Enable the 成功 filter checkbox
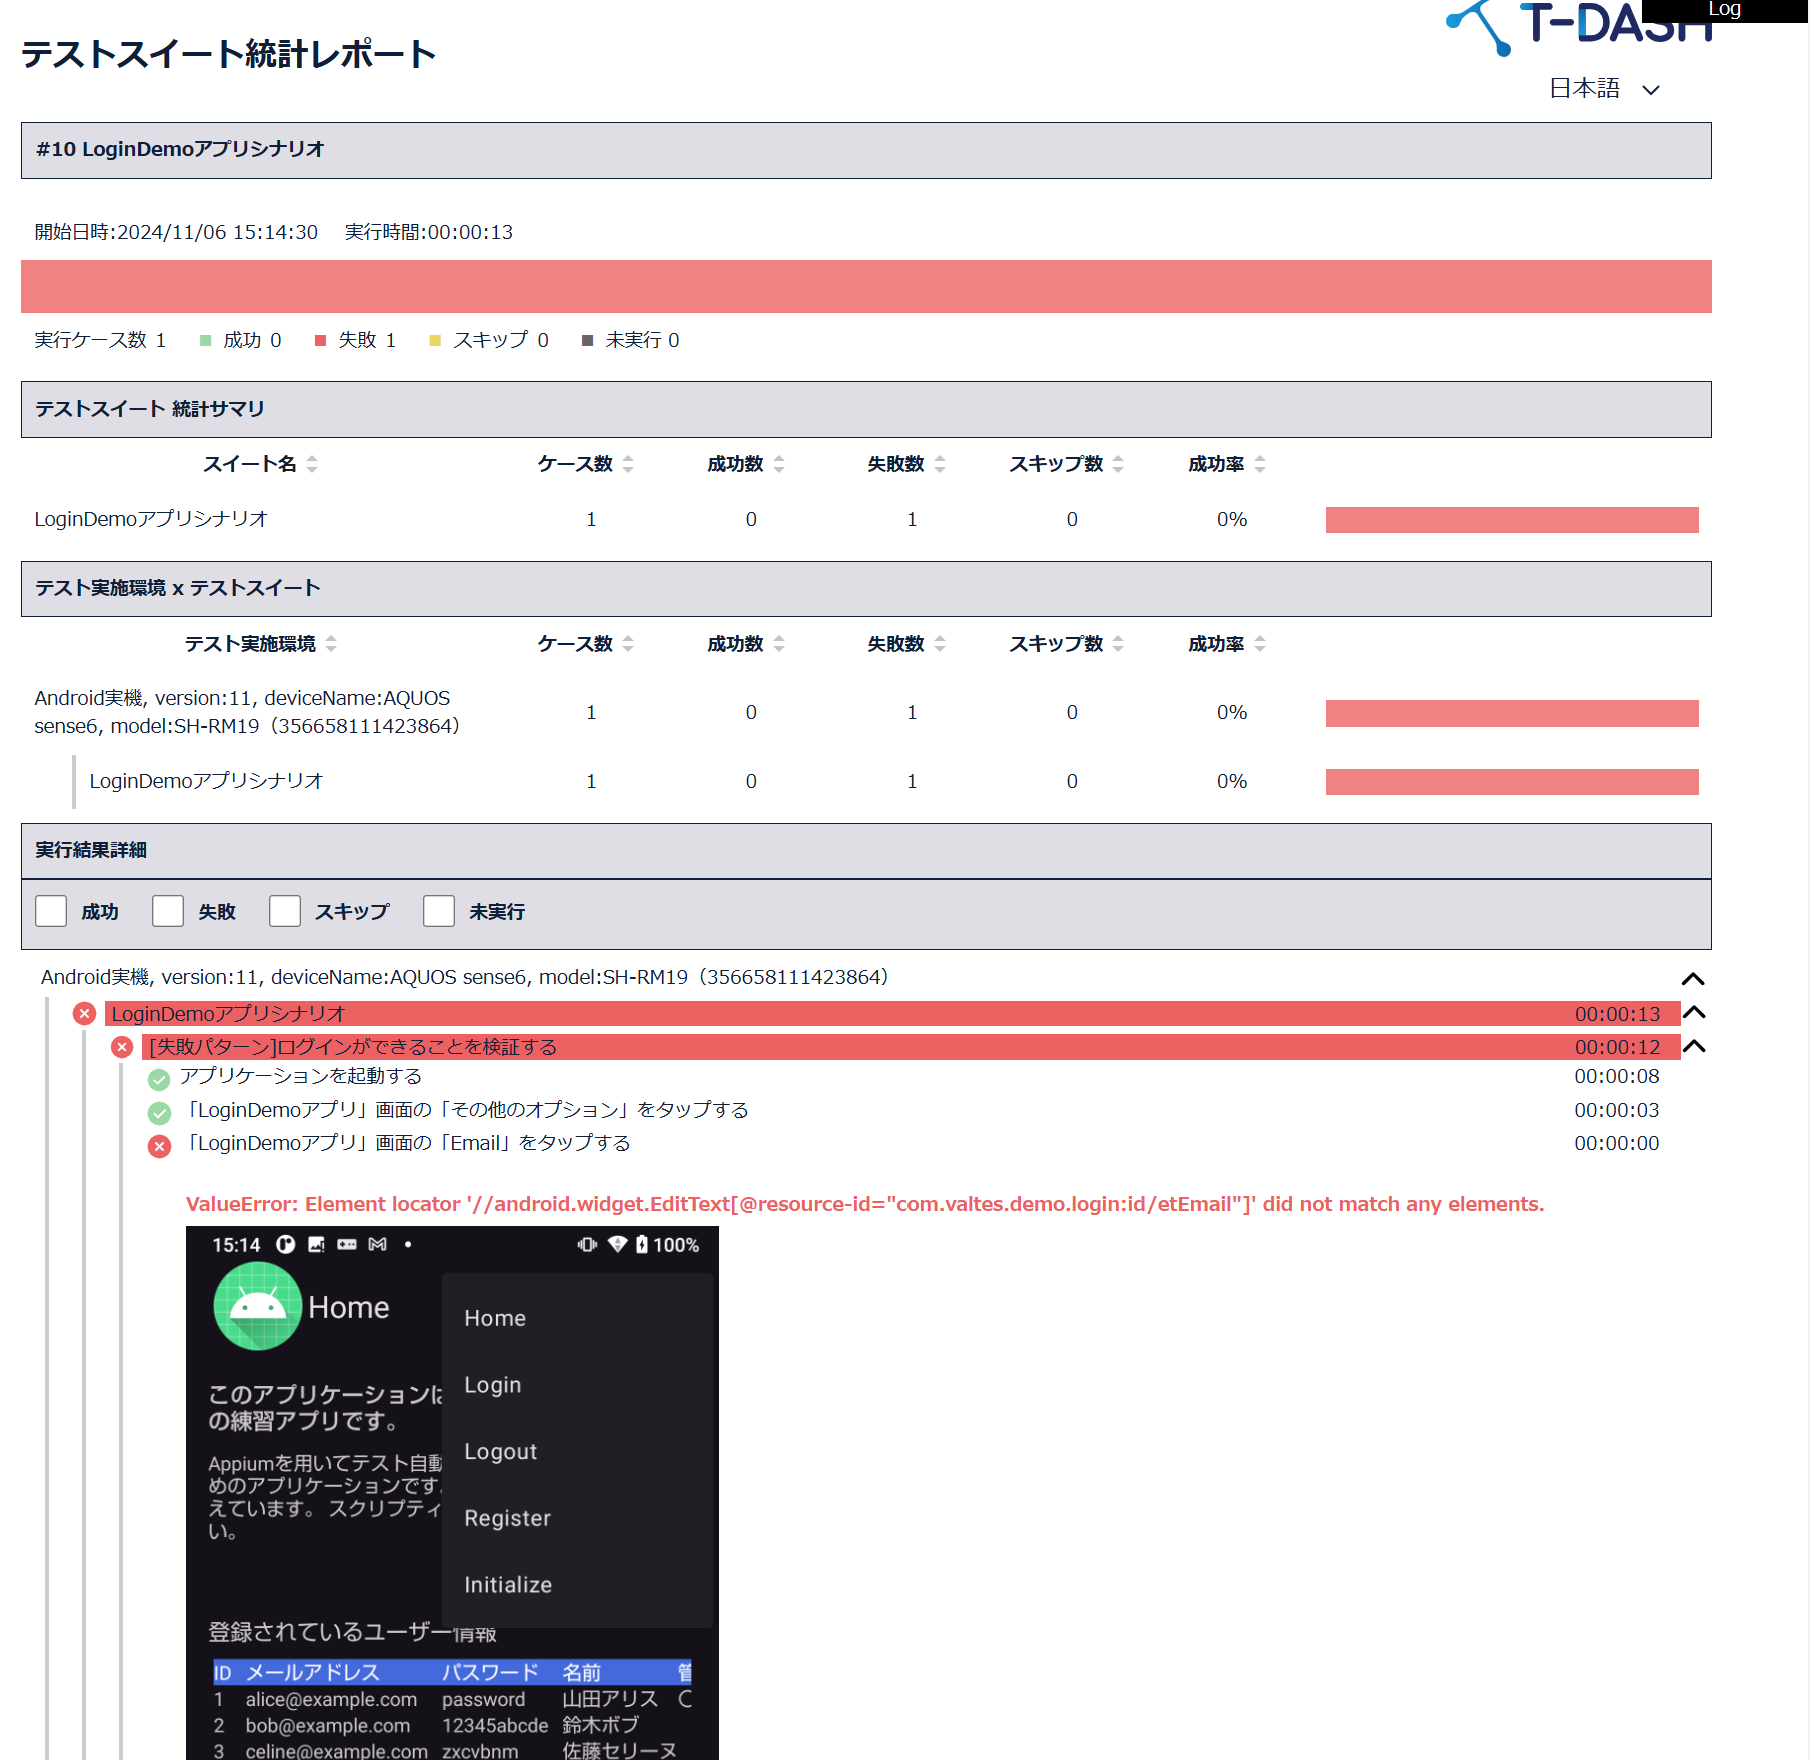This screenshot has height=1760, width=1810. (51, 911)
